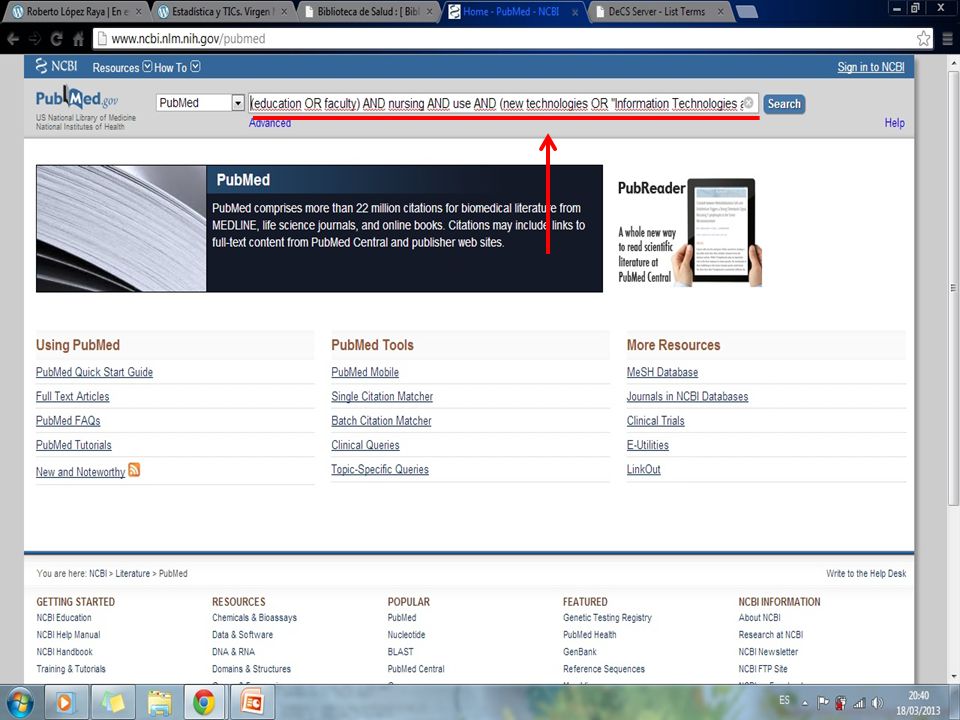Open BLAST footer link

coord(400,652)
